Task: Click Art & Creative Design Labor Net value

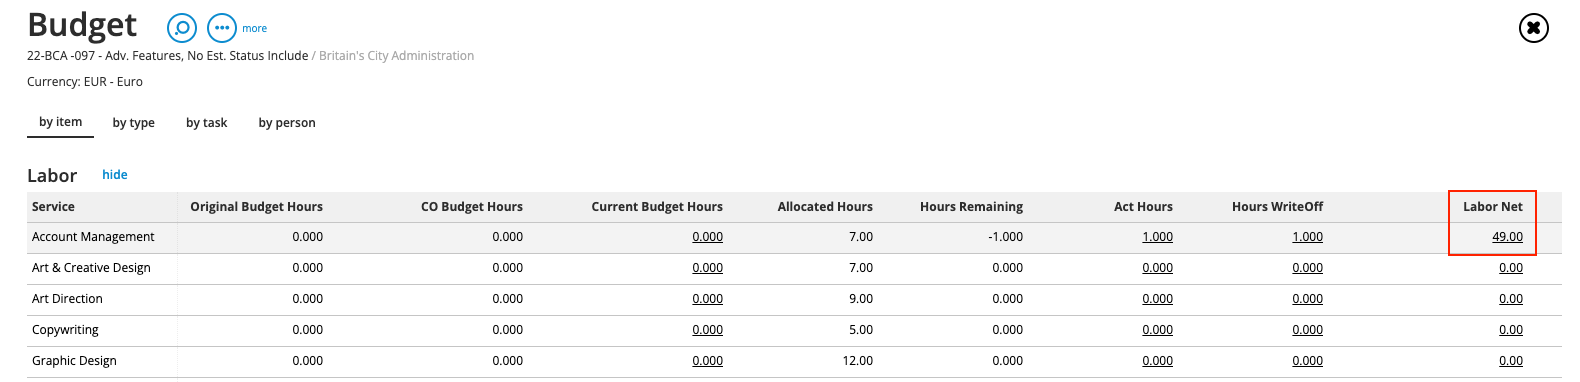Action: (1511, 268)
